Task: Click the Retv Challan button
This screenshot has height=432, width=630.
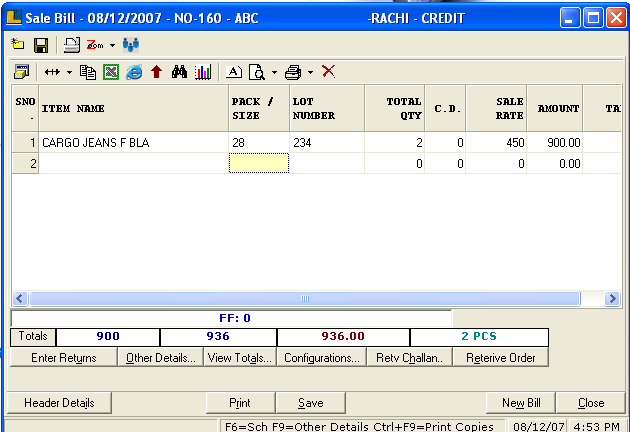Action: (x=409, y=358)
